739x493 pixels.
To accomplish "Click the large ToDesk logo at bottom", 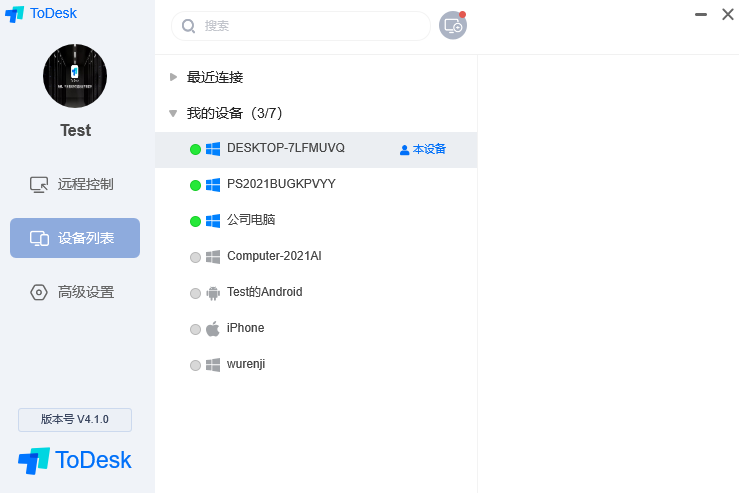I will click(x=74, y=460).
